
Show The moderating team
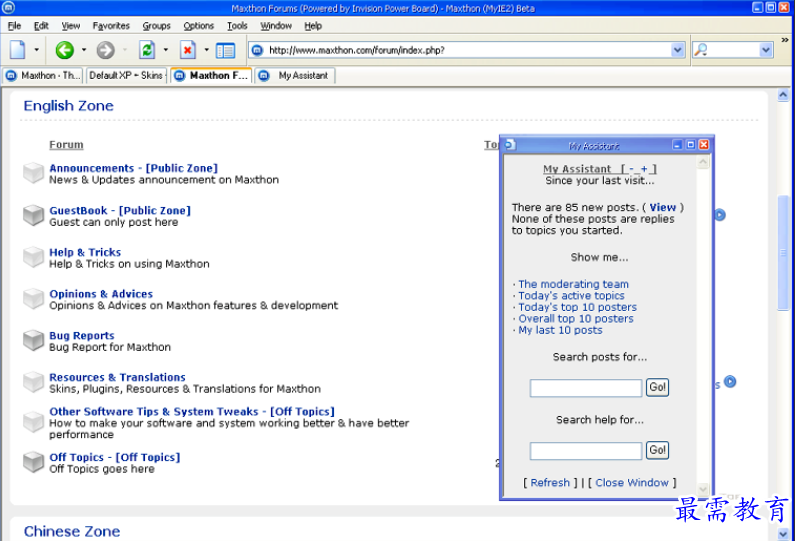point(573,284)
